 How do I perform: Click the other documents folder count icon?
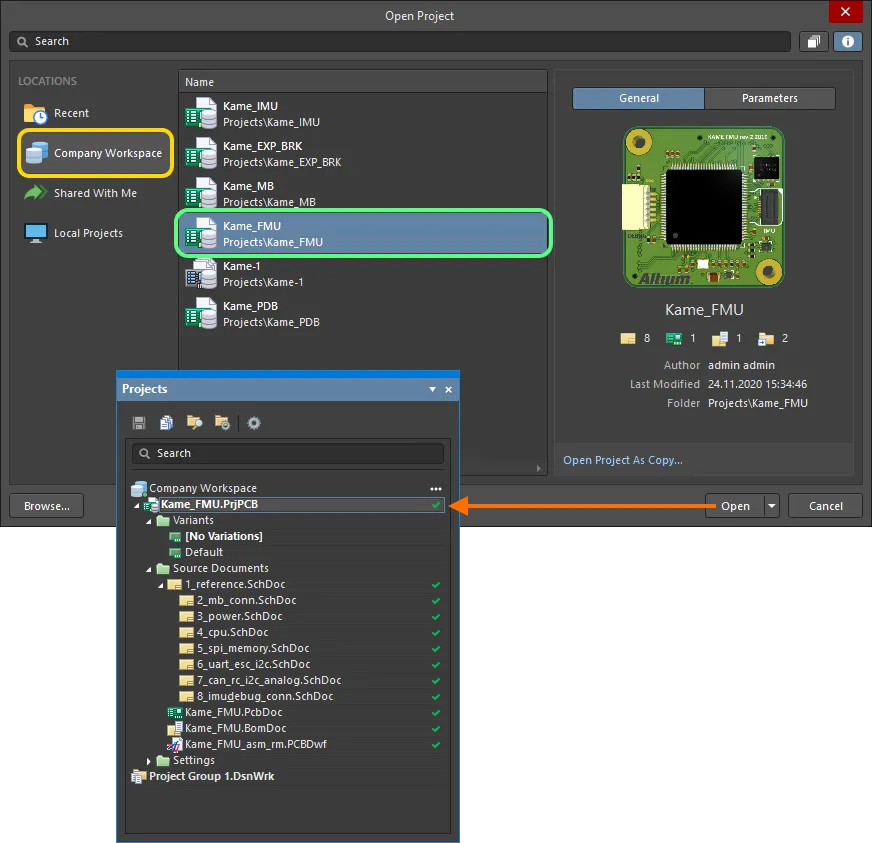(x=766, y=338)
